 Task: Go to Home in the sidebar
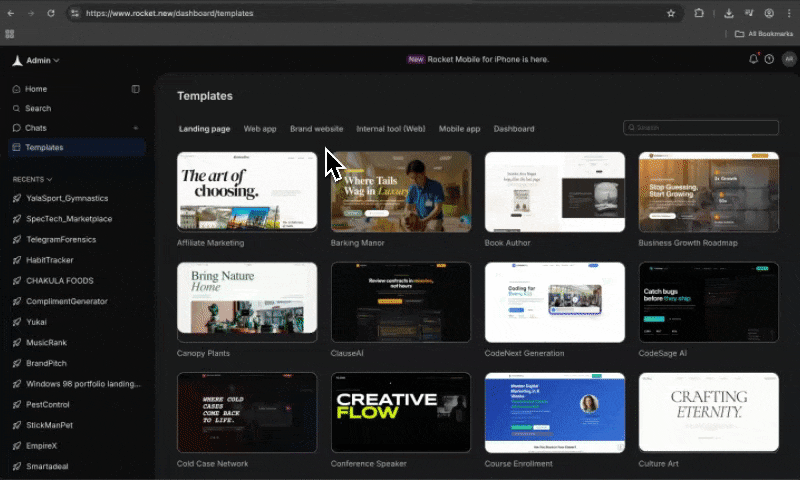coord(36,89)
